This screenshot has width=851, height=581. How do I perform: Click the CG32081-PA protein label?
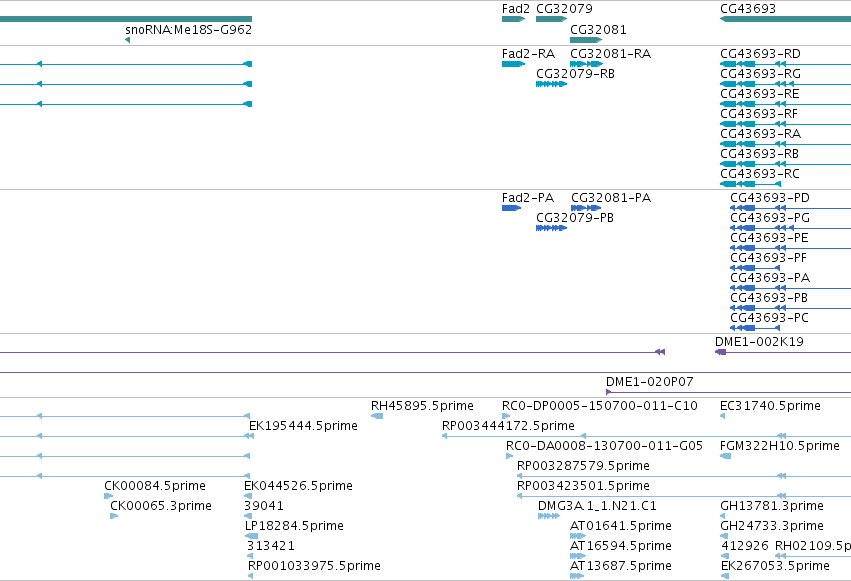(611, 197)
